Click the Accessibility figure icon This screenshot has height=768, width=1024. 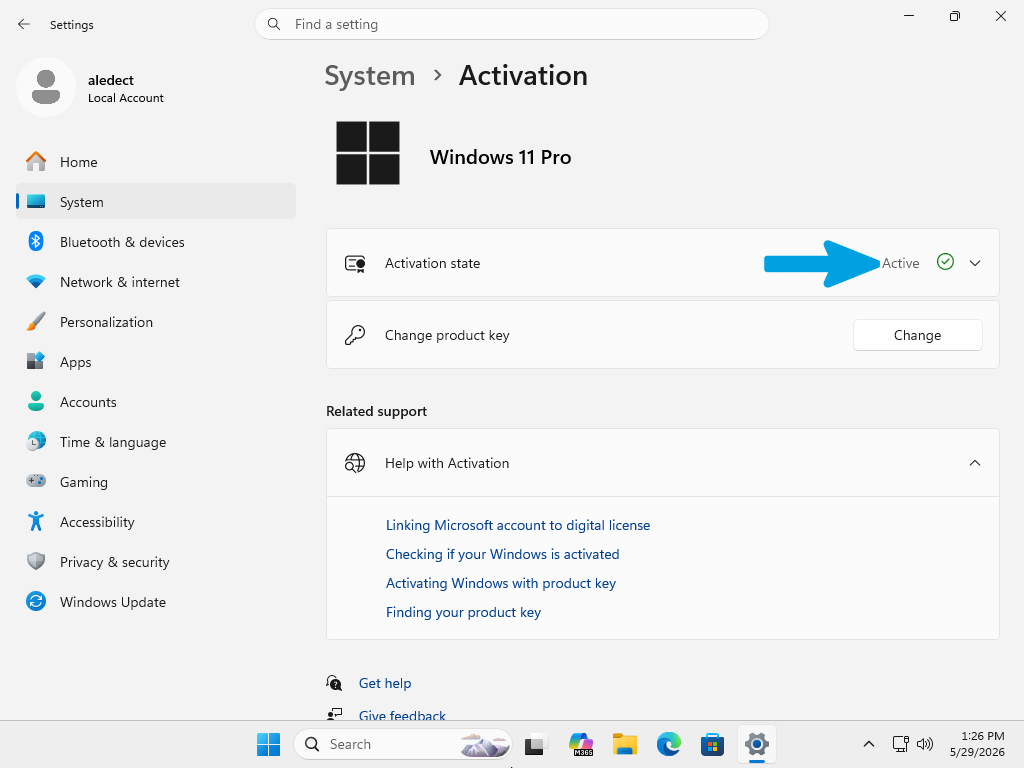click(x=36, y=521)
